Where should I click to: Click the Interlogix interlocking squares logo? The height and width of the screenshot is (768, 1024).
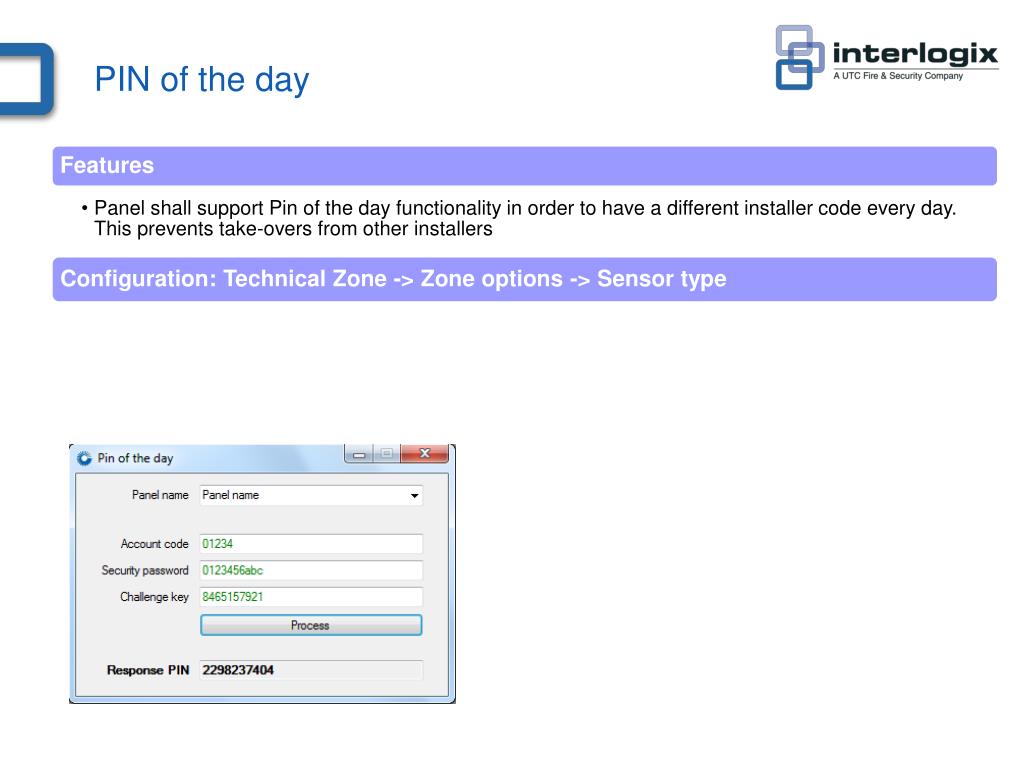pos(799,57)
